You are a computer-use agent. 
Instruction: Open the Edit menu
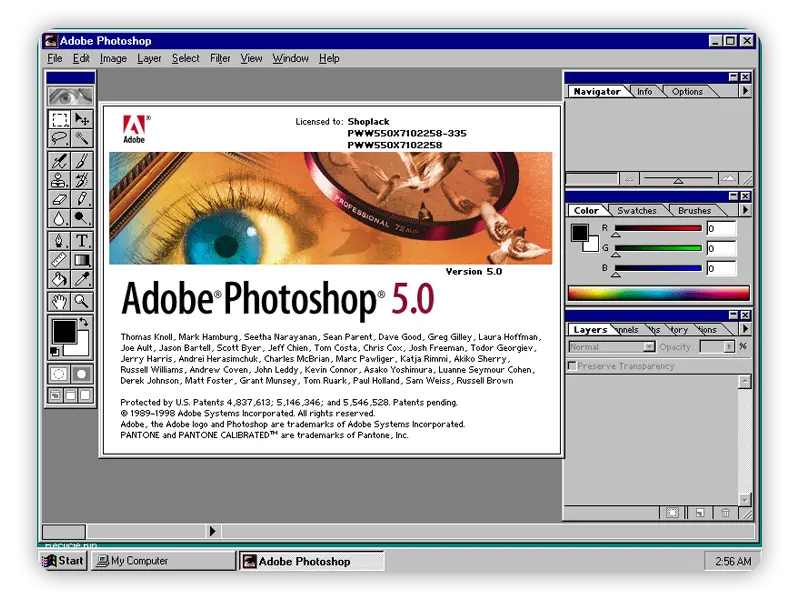click(x=81, y=58)
